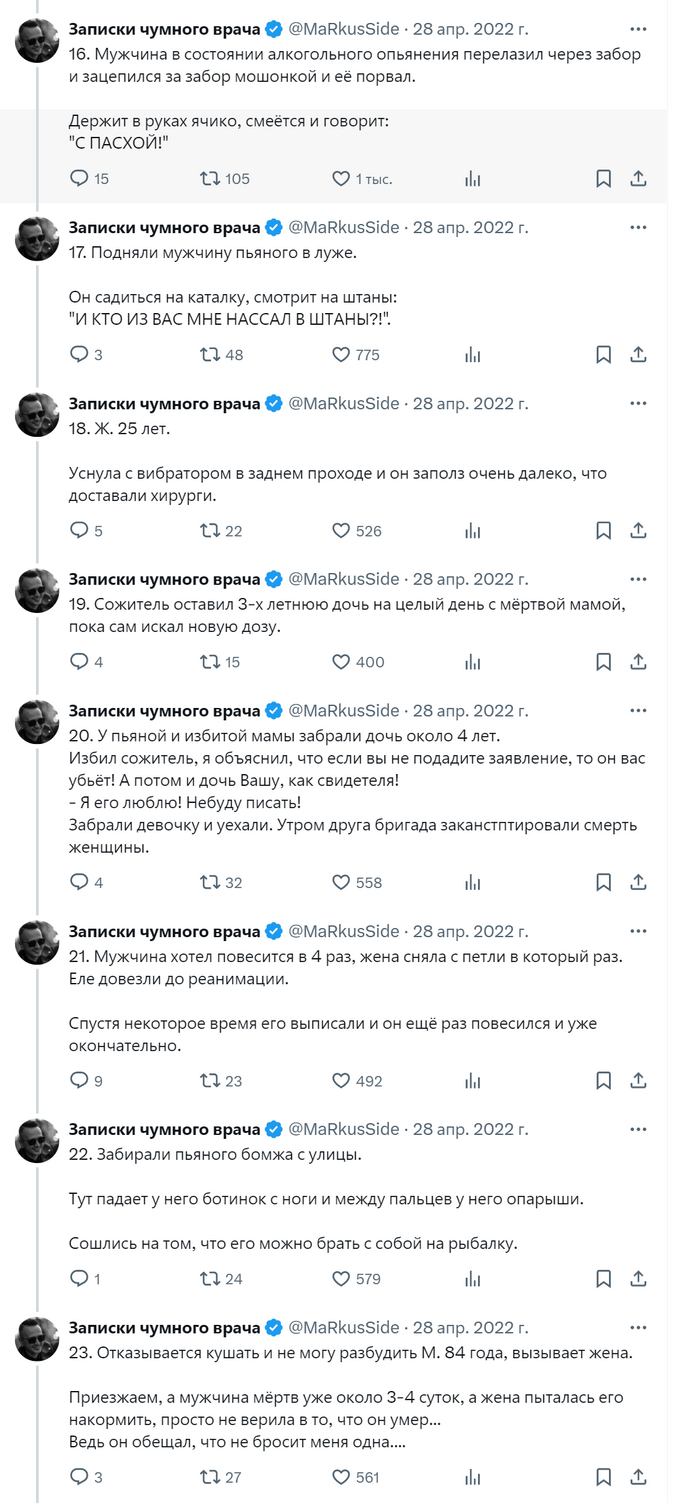The image size is (700, 1503).
Task: View analytics of tweet 23
Action: point(473,1477)
